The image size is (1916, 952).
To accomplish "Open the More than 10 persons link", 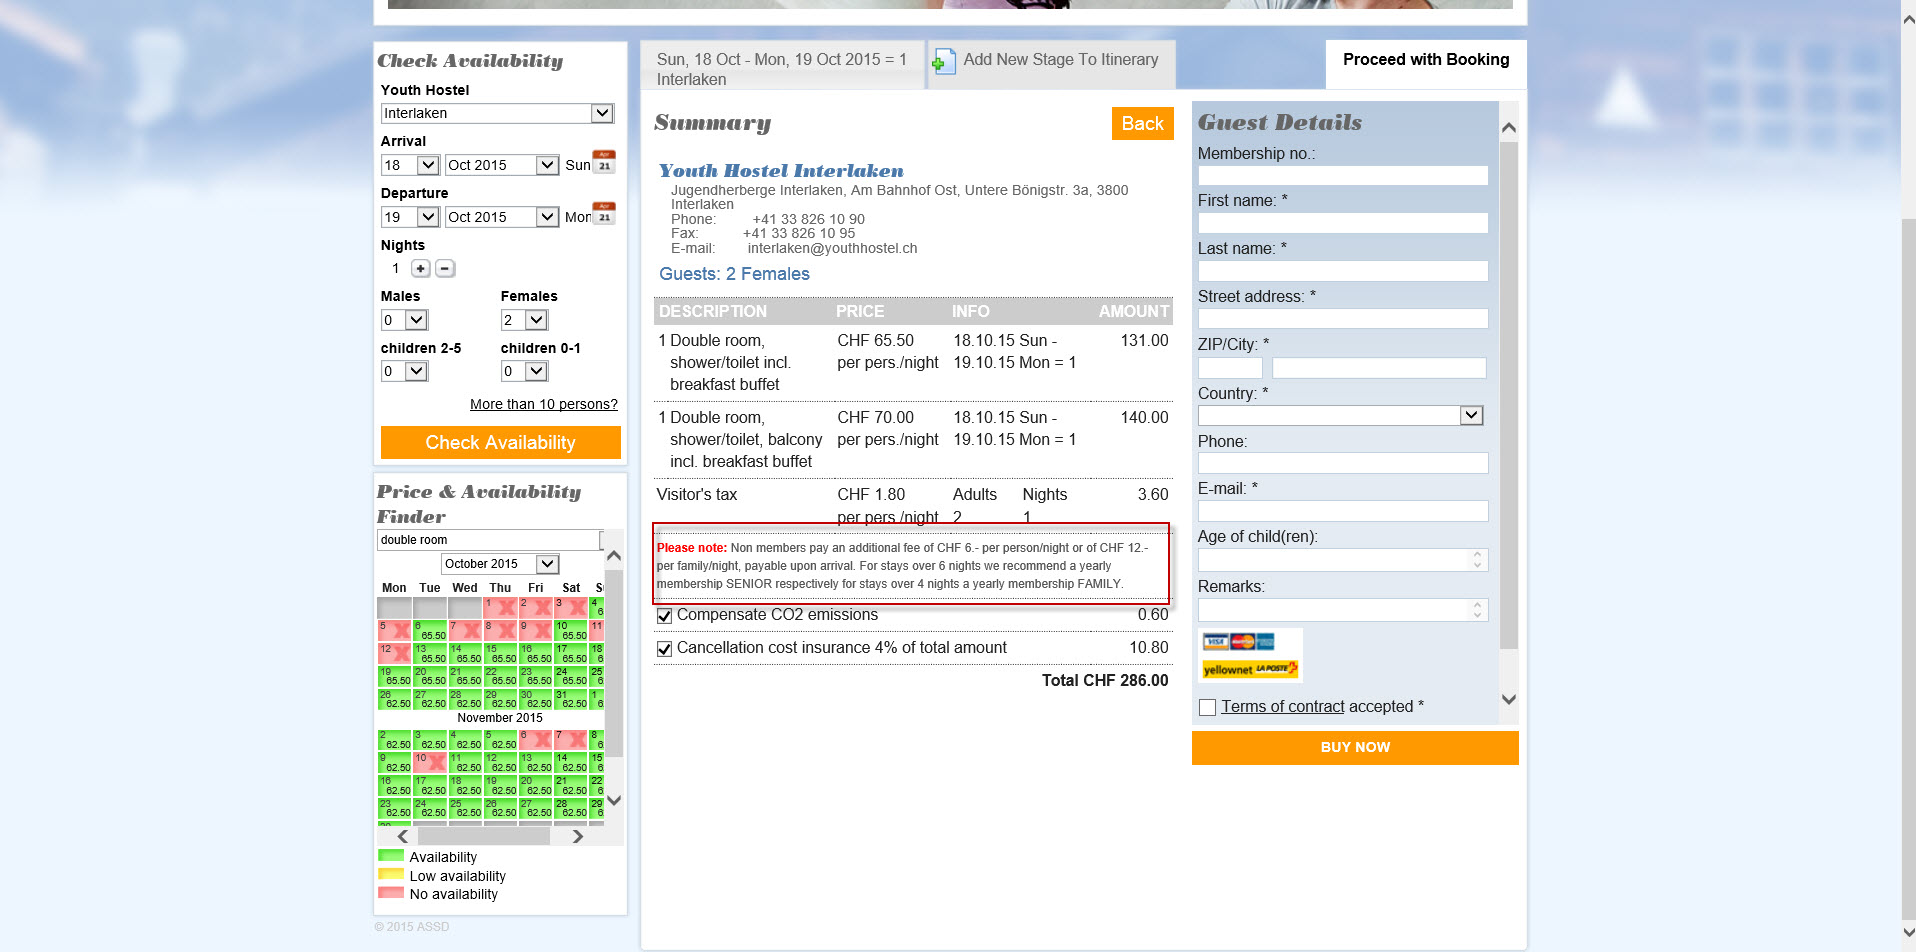I will pyautogui.click(x=544, y=404).
